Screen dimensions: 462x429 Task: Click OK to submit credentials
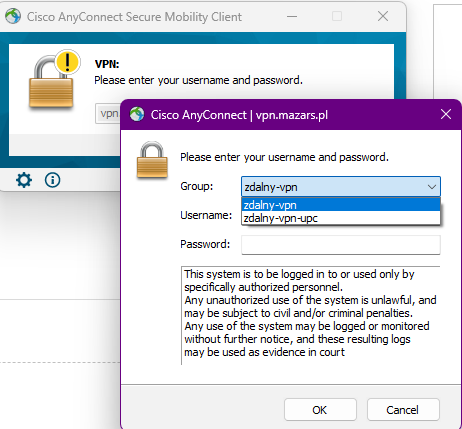(x=320, y=410)
